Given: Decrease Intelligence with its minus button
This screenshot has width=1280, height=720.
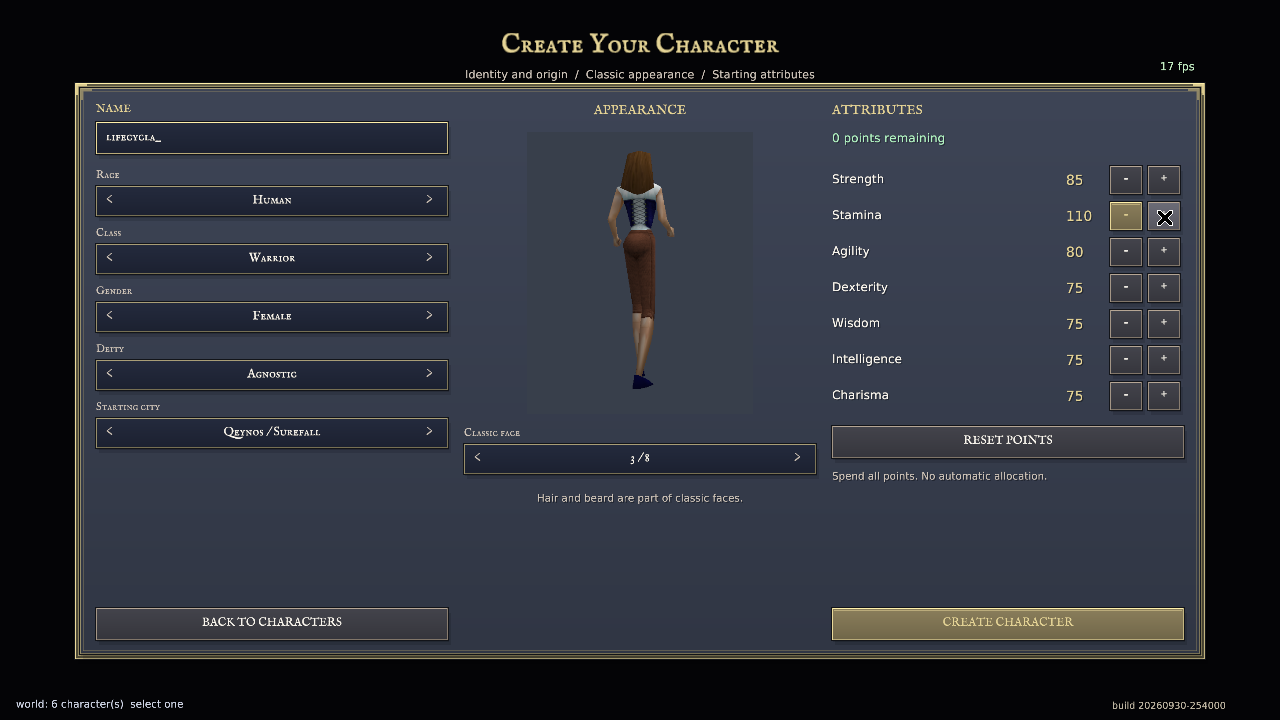Looking at the screenshot, I should (x=1126, y=360).
